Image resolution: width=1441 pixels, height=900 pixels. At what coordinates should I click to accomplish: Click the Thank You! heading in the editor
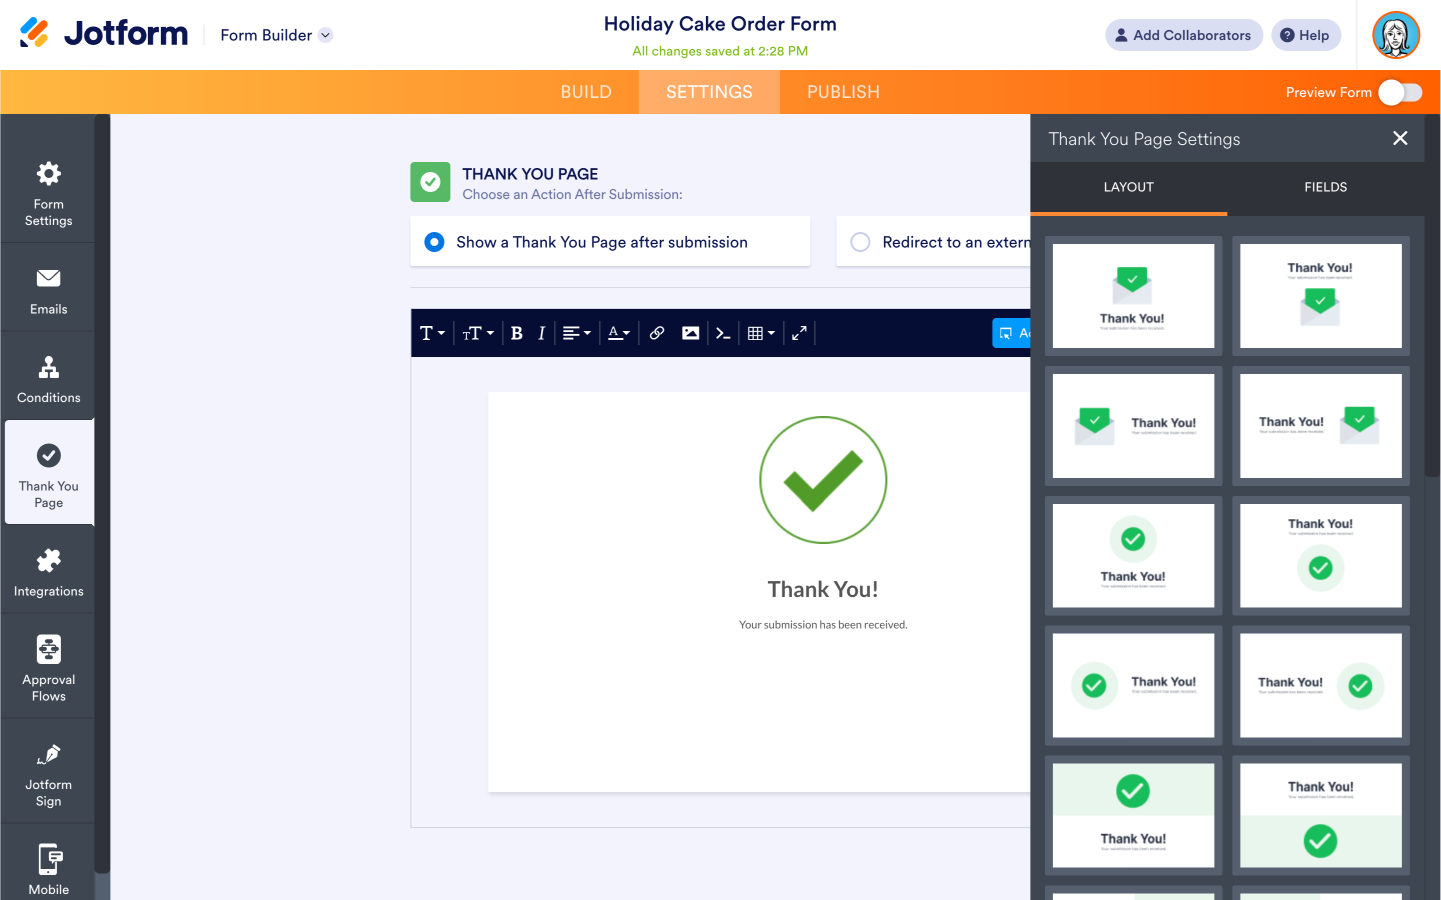[823, 590]
